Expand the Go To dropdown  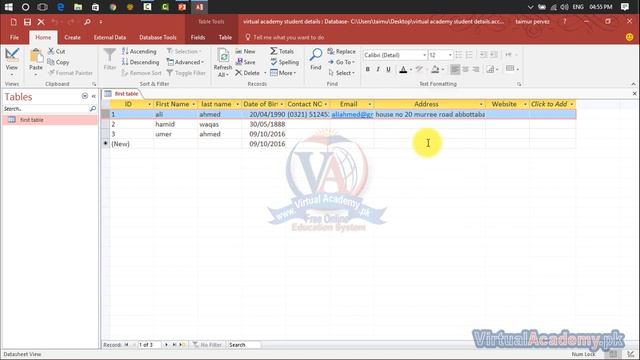[x=342, y=62]
